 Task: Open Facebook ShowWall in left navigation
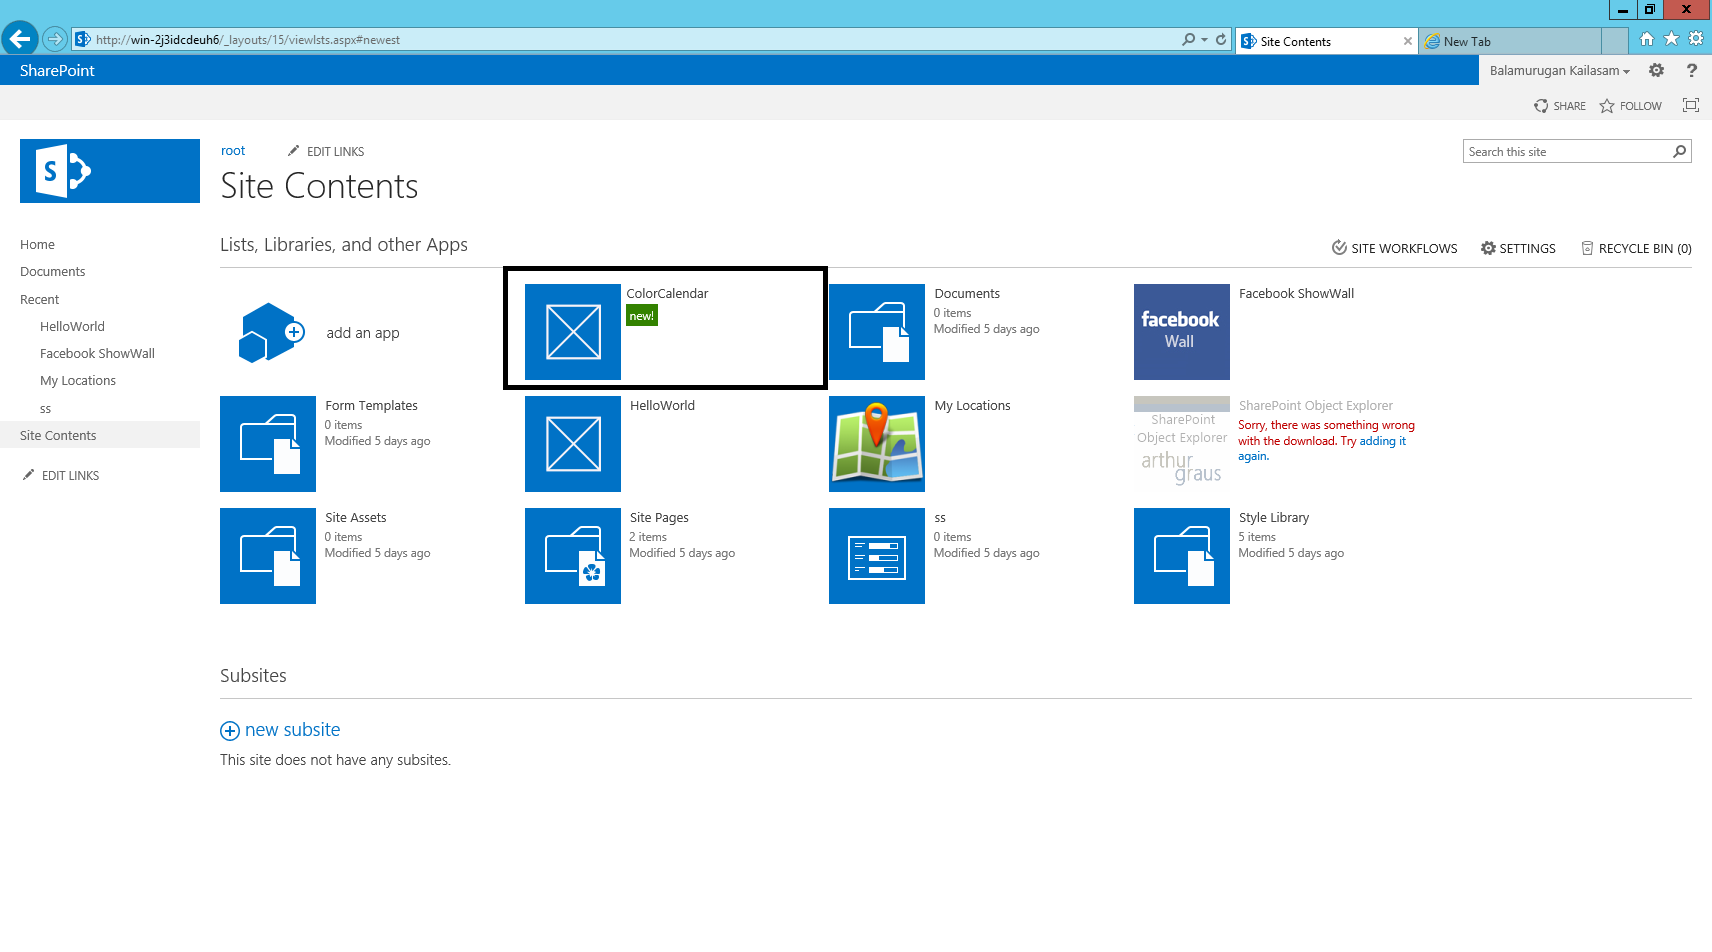pos(97,353)
